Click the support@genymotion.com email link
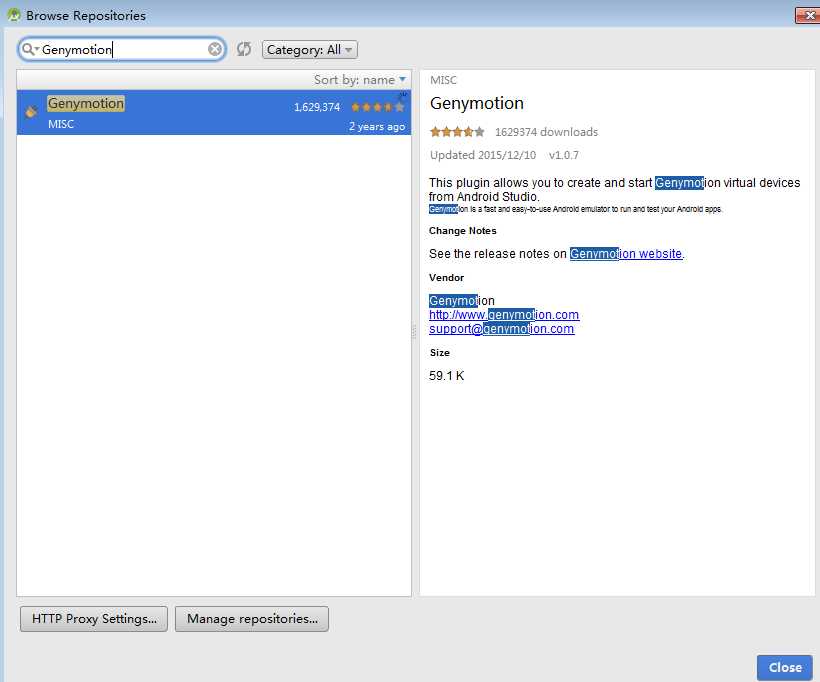 (502, 329)
